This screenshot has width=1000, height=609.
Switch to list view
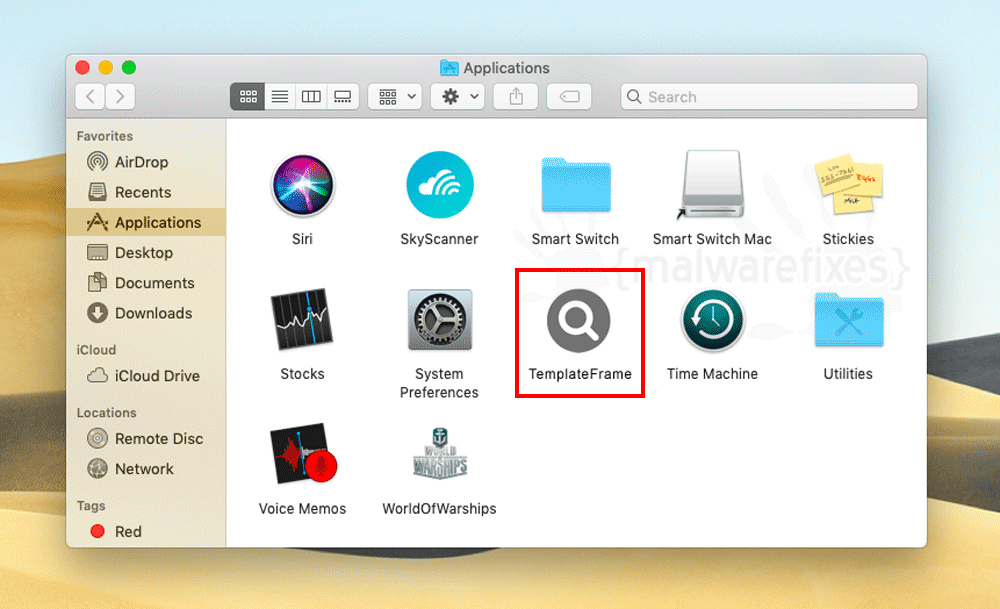[x=280, y=97]
